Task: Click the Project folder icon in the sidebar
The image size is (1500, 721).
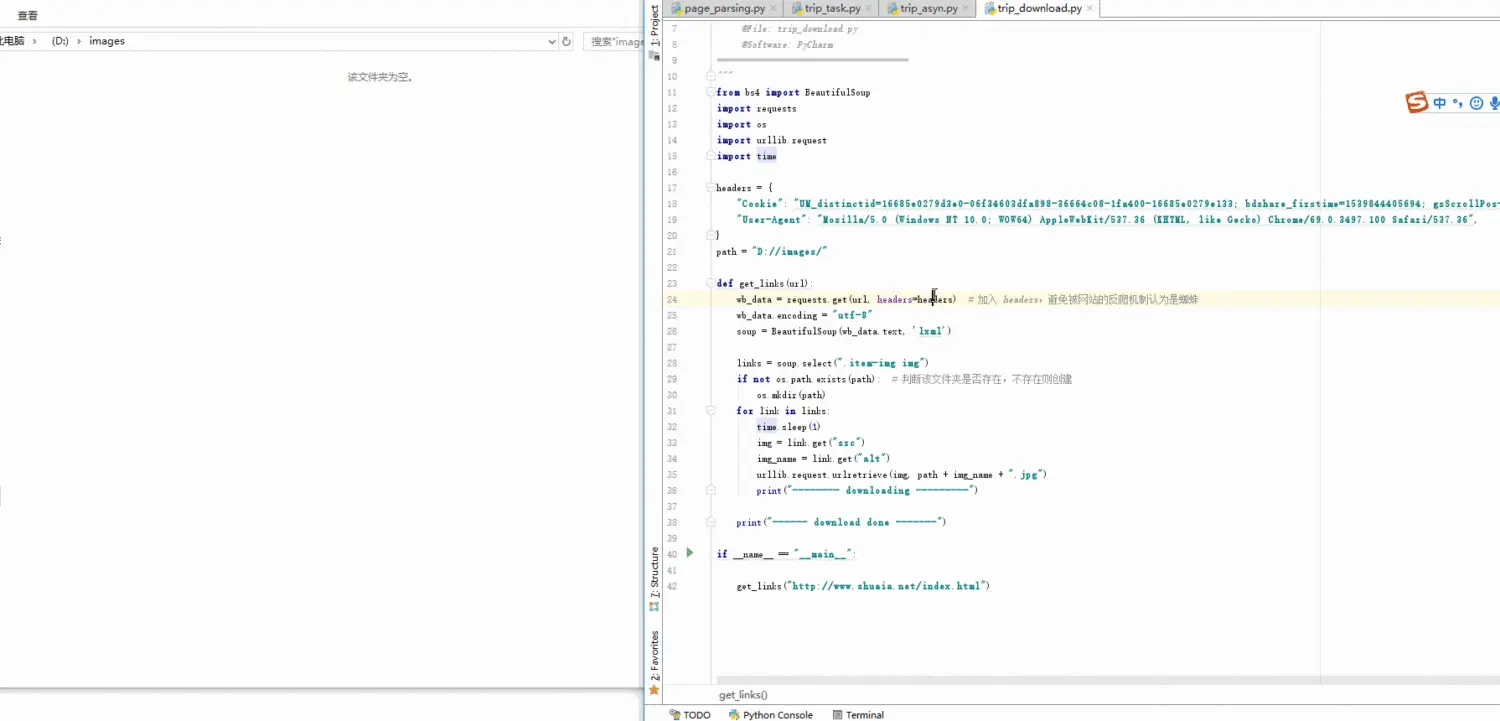Action: (654, 56)
